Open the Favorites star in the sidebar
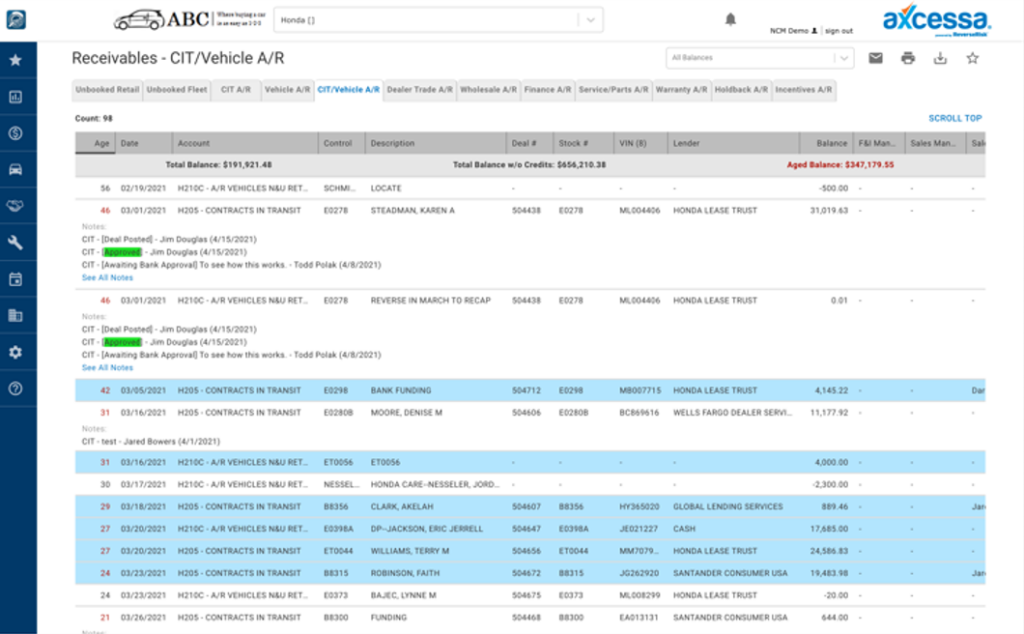 16,60
